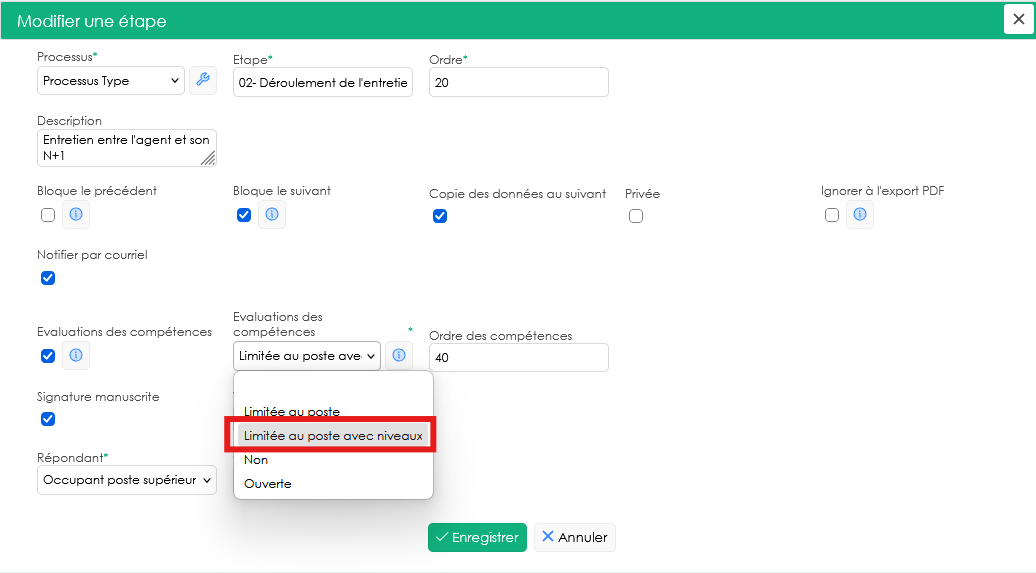
Task: Cancel with the Annuler button
Action: coord(575,537)
